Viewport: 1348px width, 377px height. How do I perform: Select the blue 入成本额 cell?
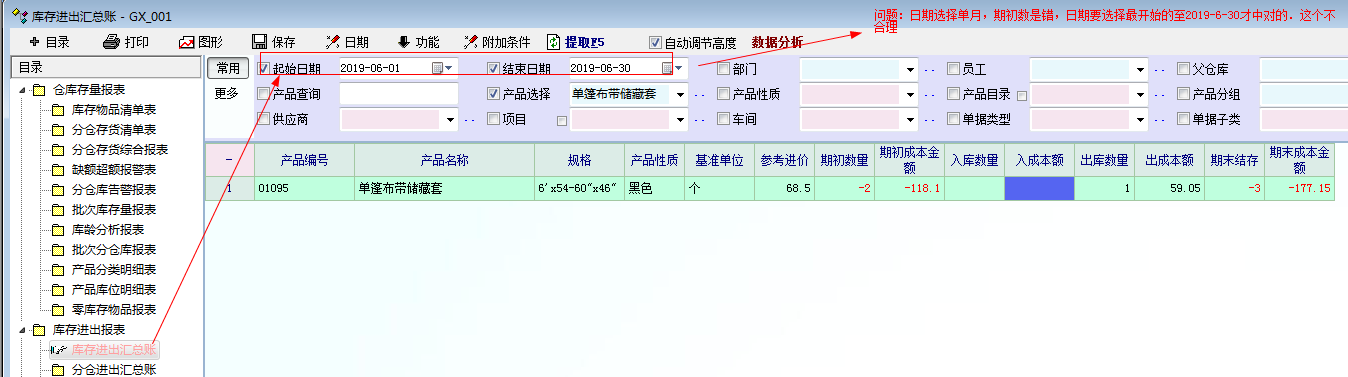(x=1039, y=188)
